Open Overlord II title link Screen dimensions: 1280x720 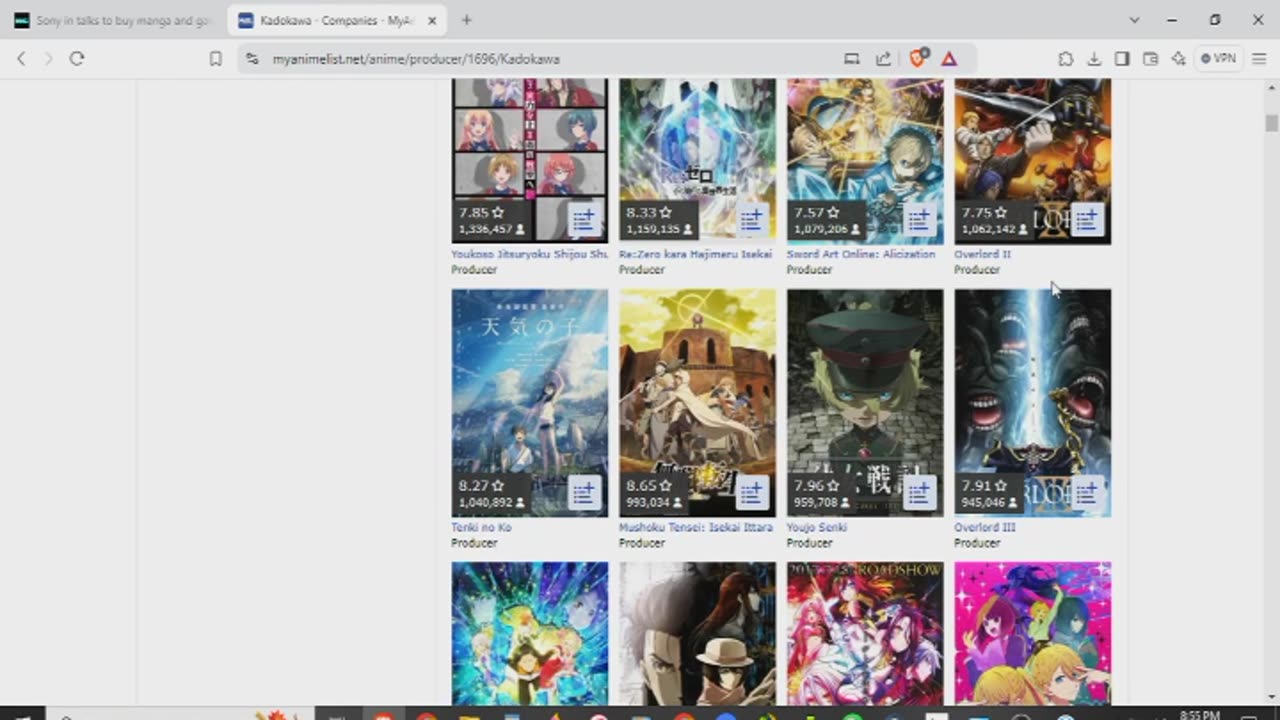click(x=982, y=254)
